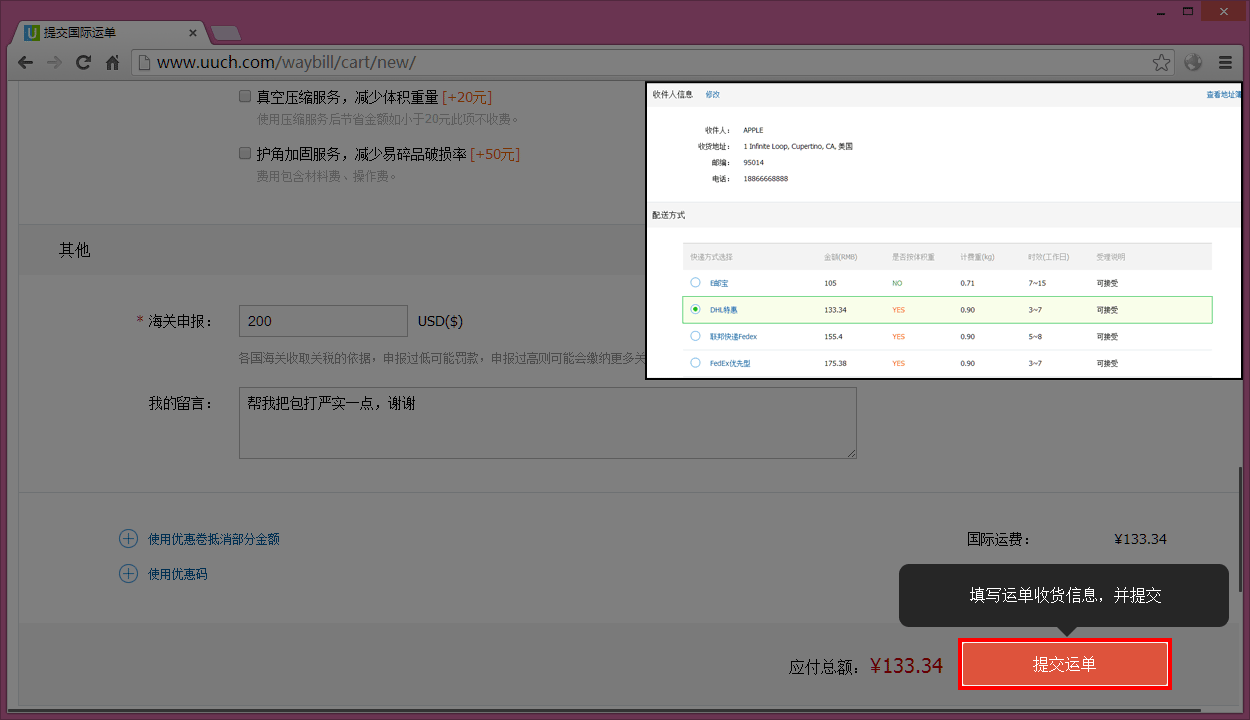Reload the page with the refresh icon
This screenshot has height=720, width=1250.
[84, 62]
